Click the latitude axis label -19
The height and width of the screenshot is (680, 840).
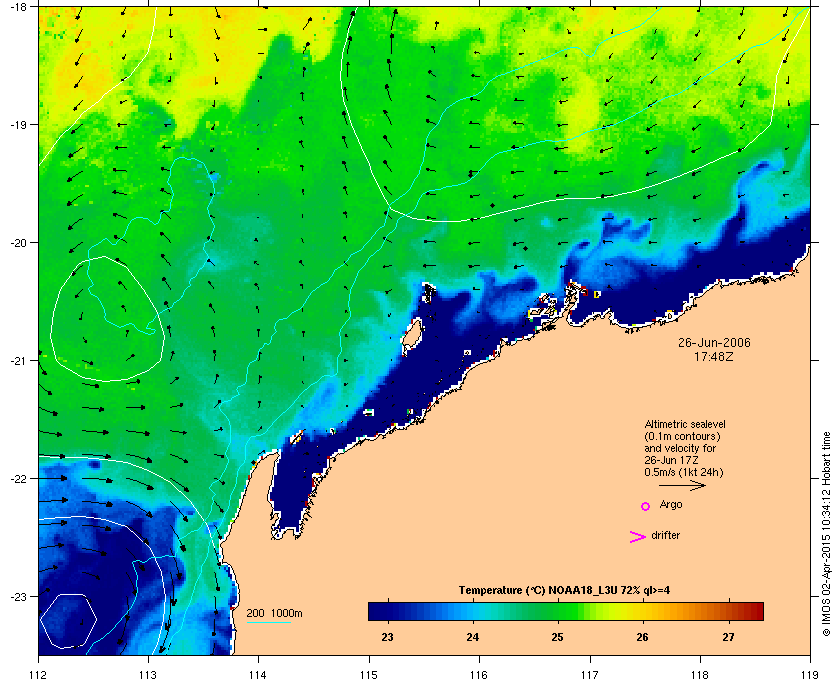(x=18, y=124)
